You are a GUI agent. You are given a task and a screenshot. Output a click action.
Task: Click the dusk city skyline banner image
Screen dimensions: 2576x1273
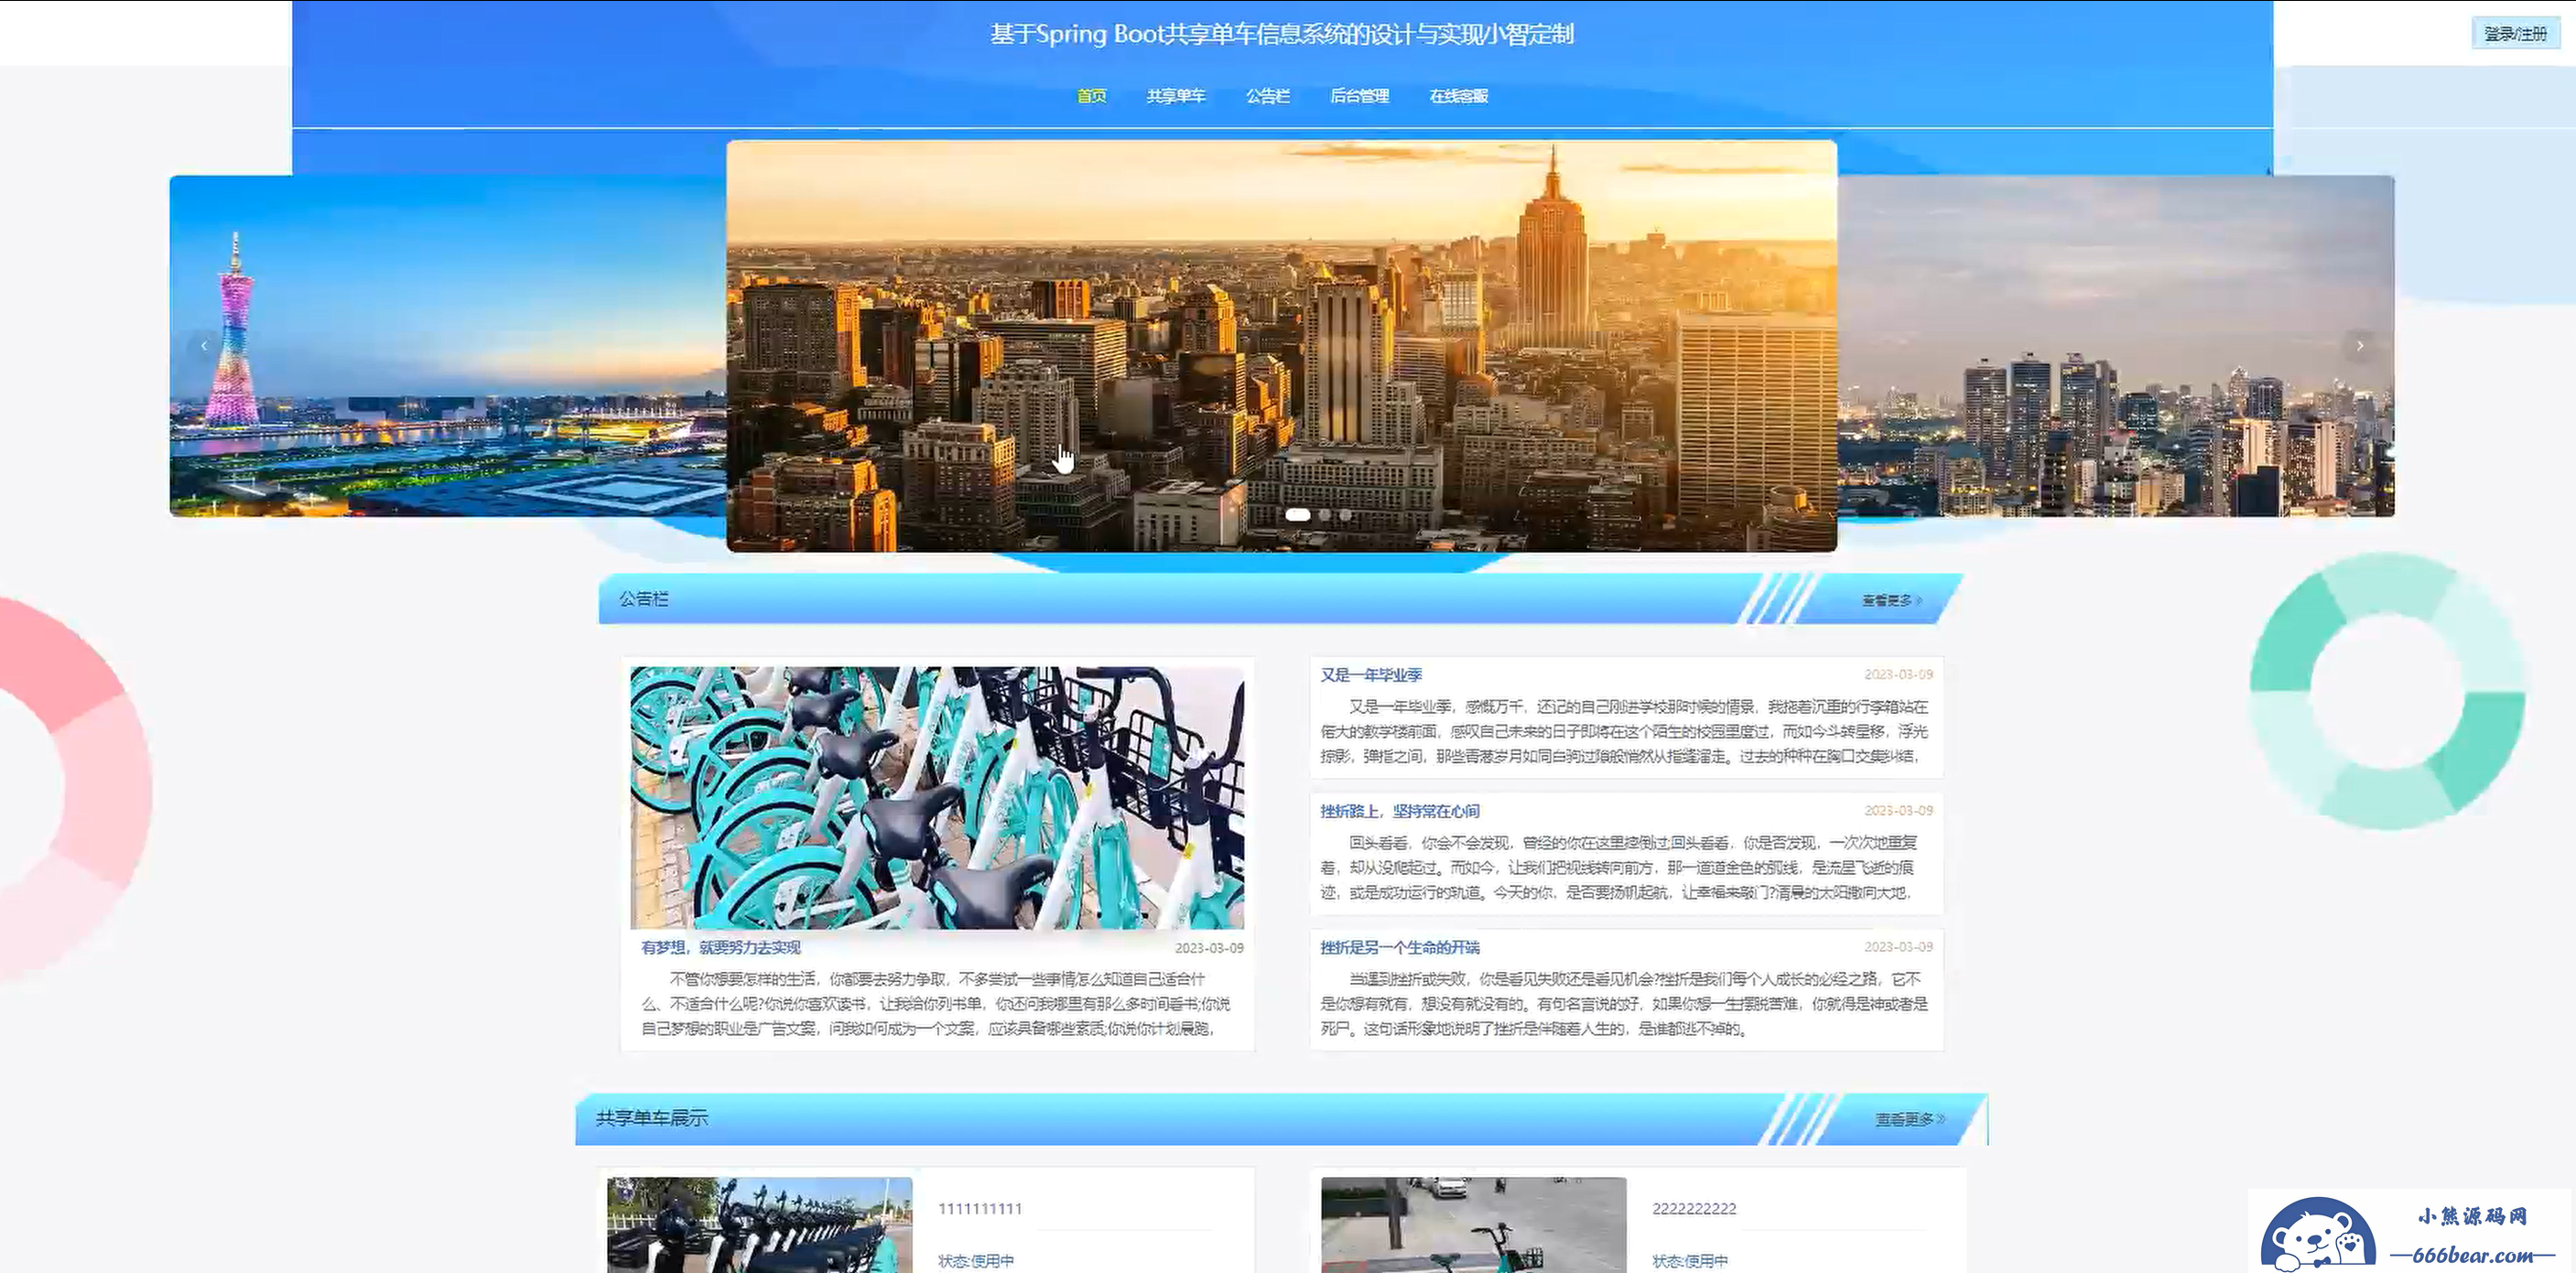coord(2116,346)
